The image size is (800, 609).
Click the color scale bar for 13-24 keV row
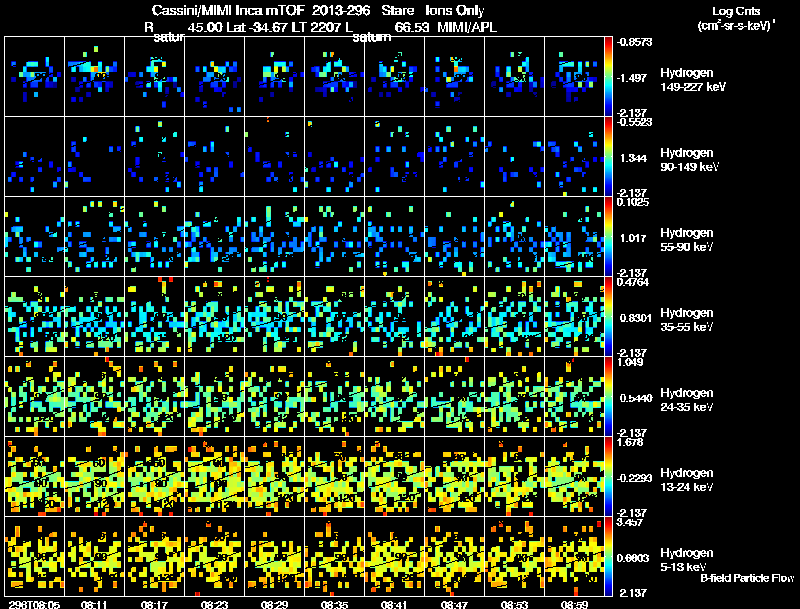click(608, 477)
